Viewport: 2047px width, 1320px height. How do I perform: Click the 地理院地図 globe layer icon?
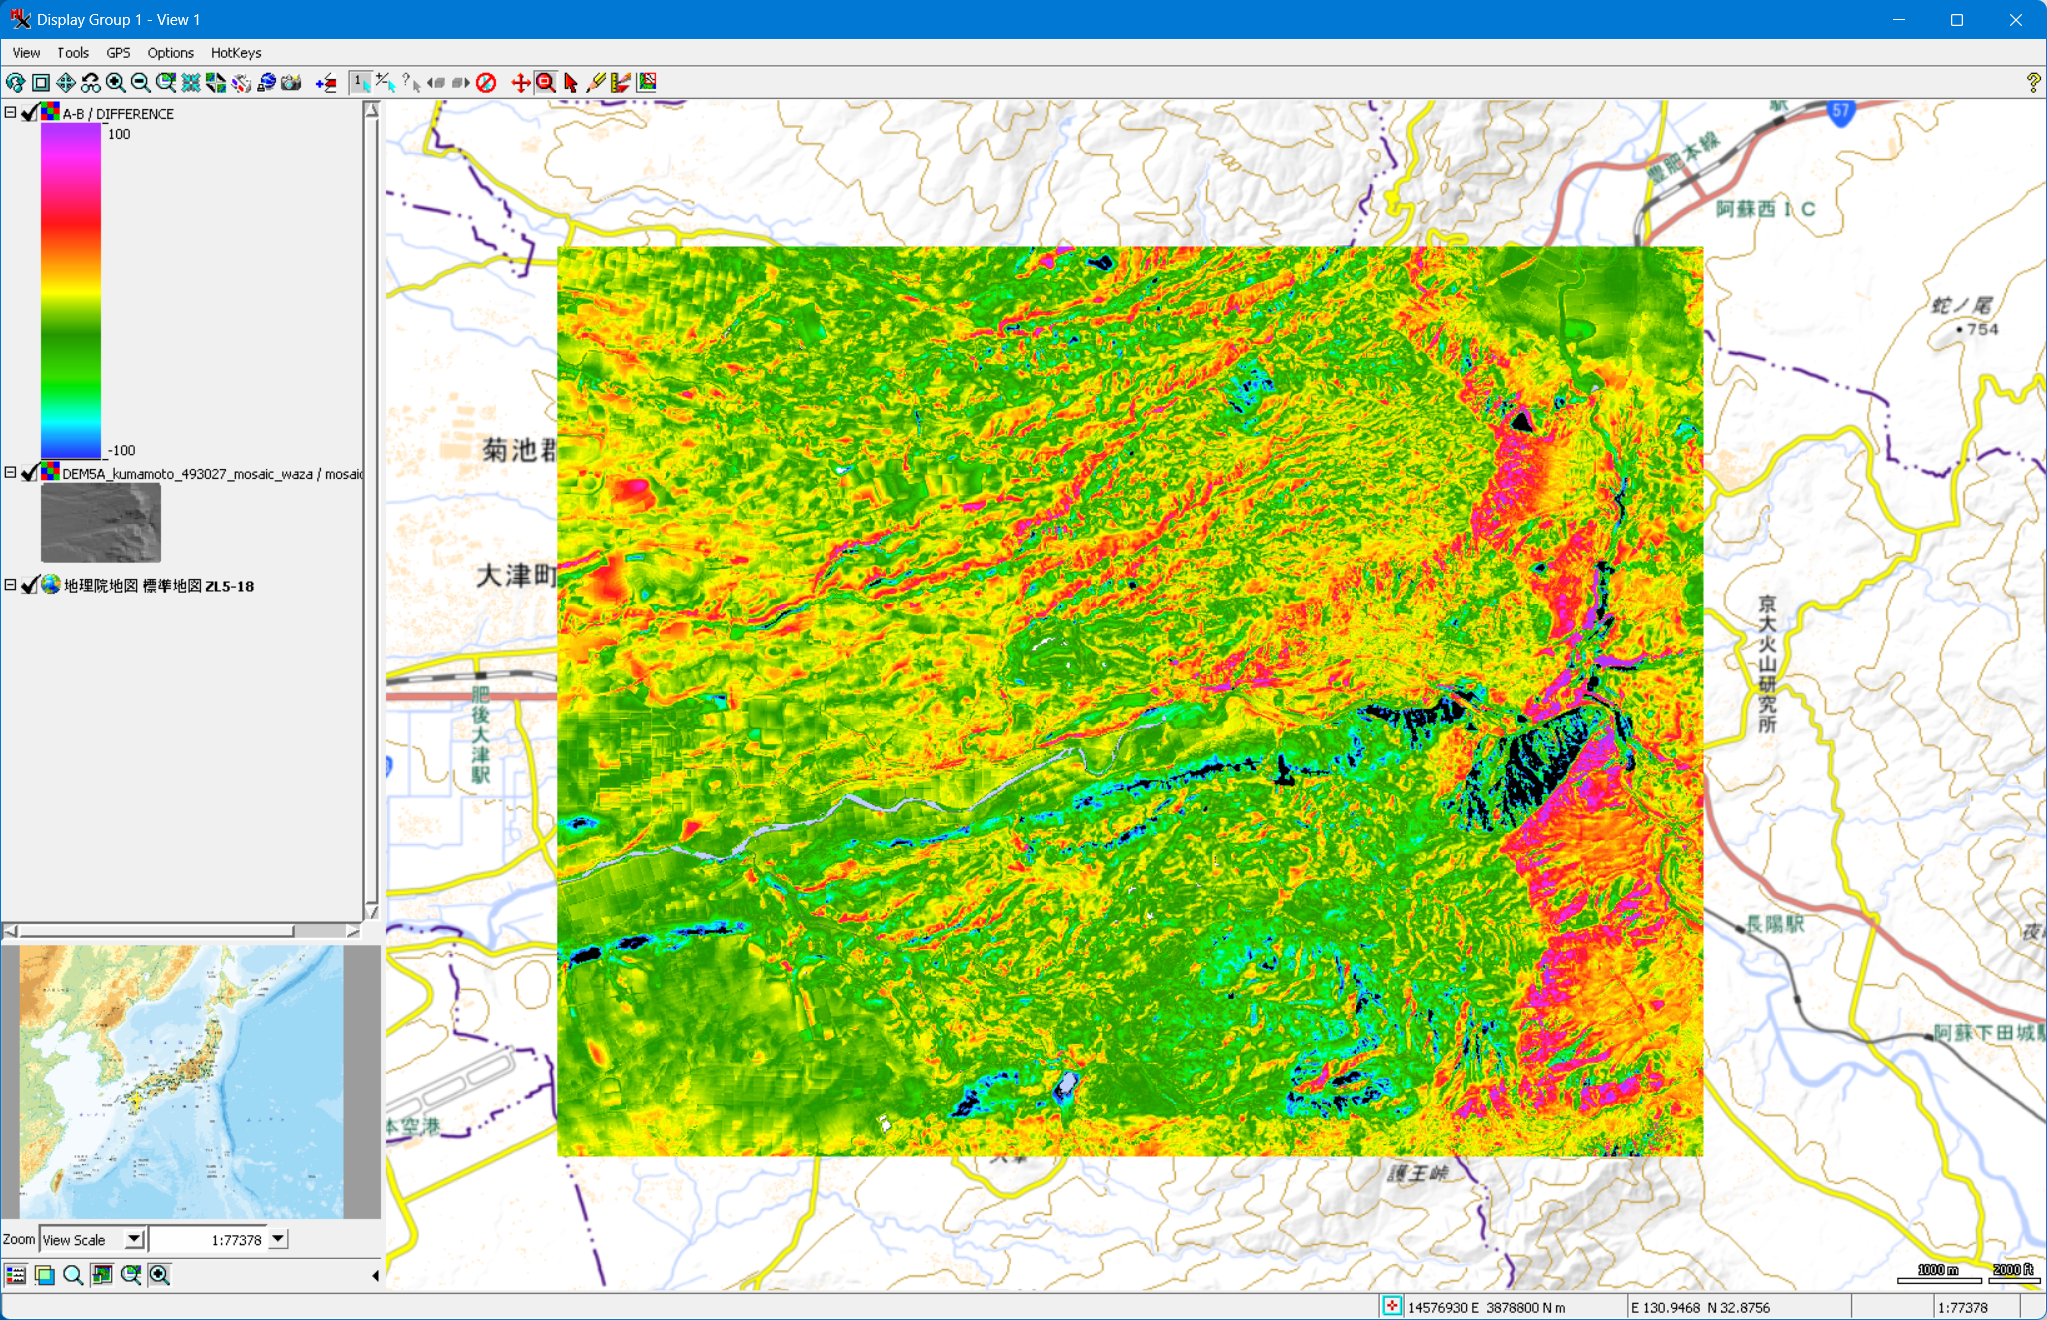click(50, 584)
